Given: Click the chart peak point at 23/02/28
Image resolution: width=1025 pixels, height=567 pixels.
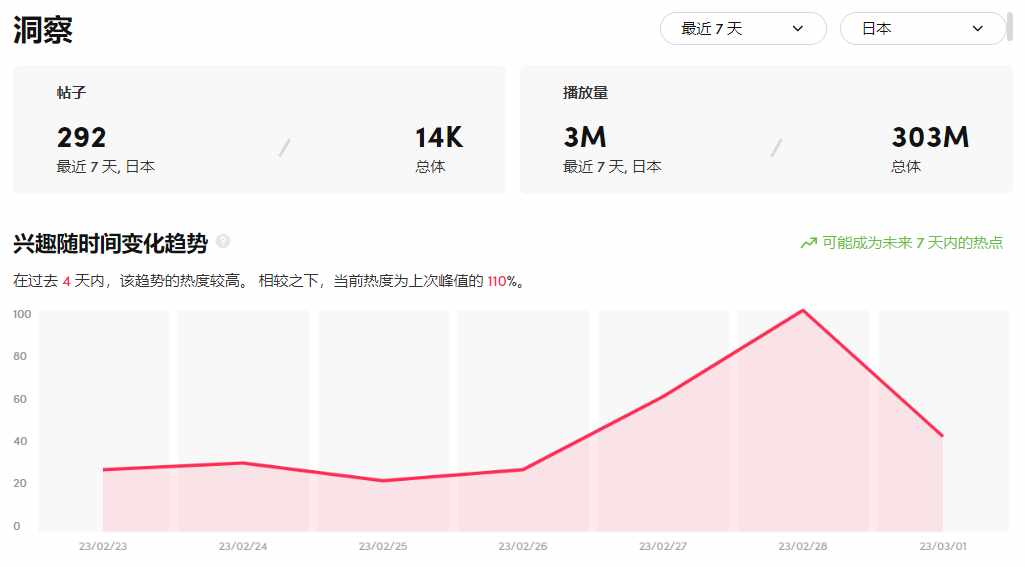Looking at the screenshot, I should pos(803,311).
